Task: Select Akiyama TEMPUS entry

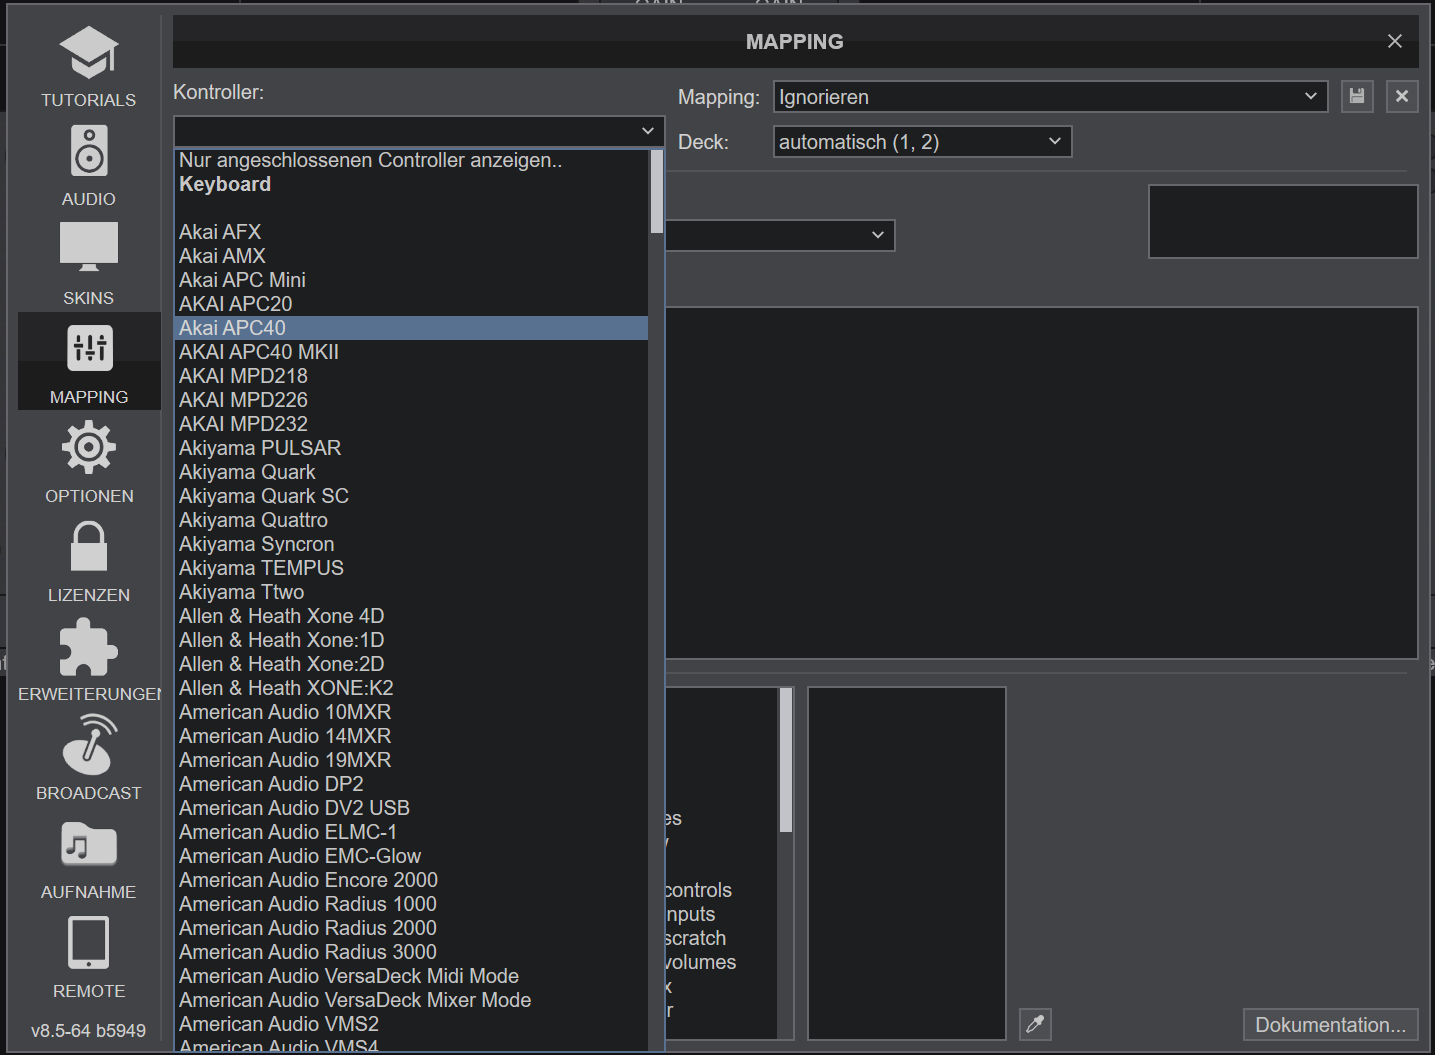Action: coord(412,568)
